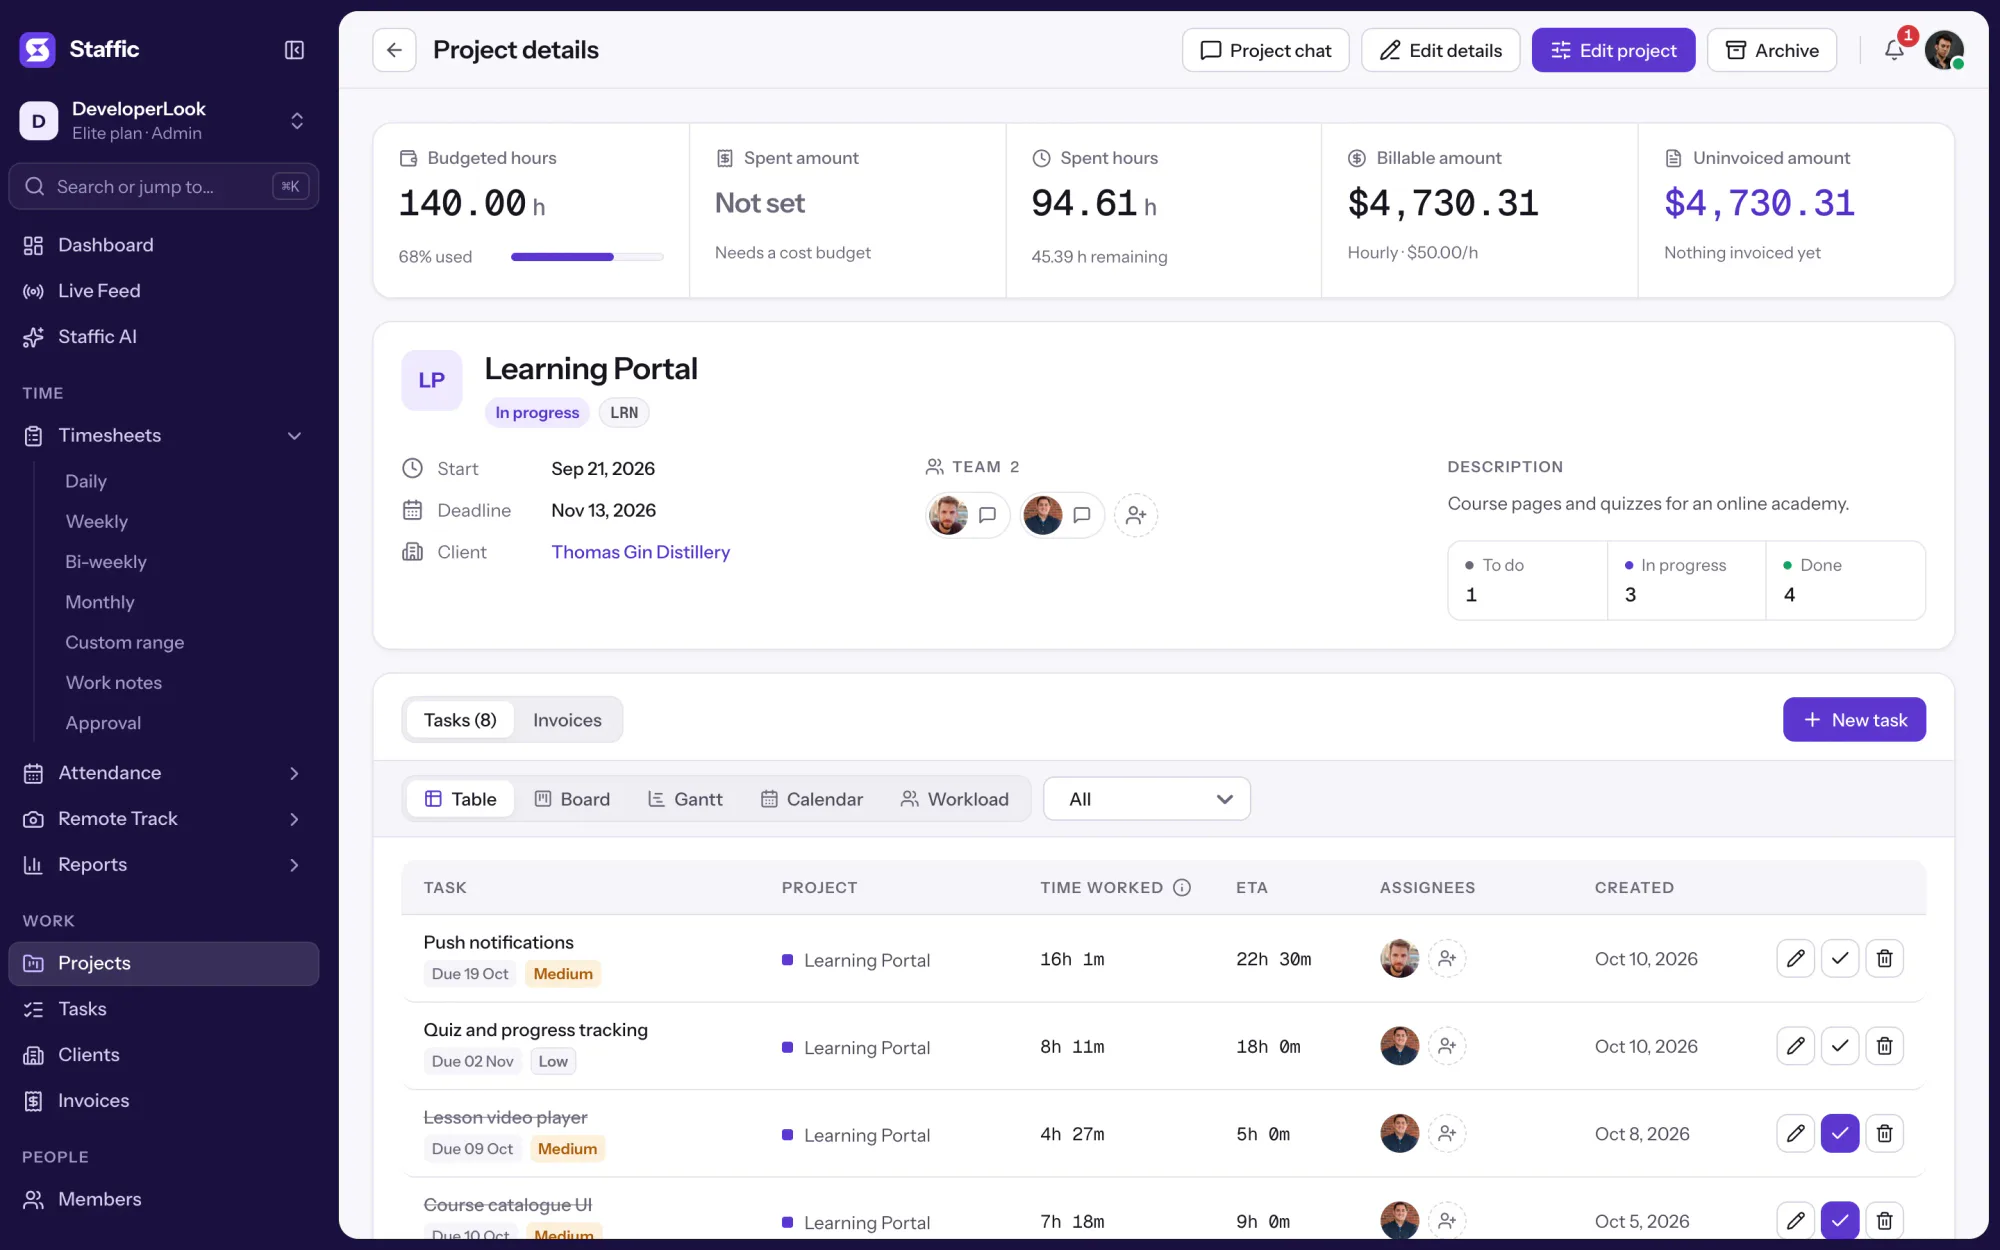Click the Search or jump to field
The image size is (2000, 1250).
(164, 187)
